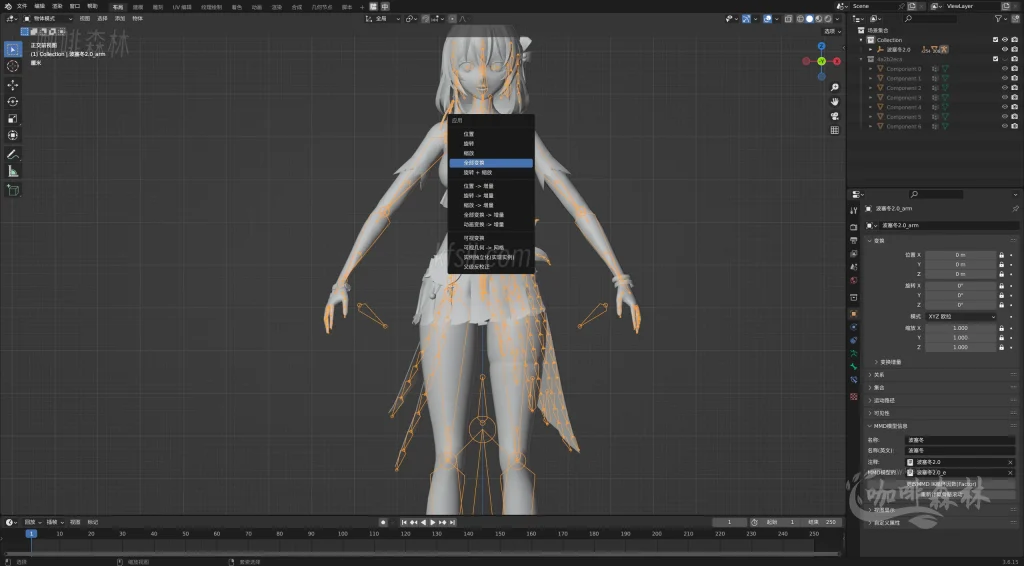Open the World properties tab icon
Image resolution: width=1024 pixels, height=566 pixels.
click(x=854, y=281)
